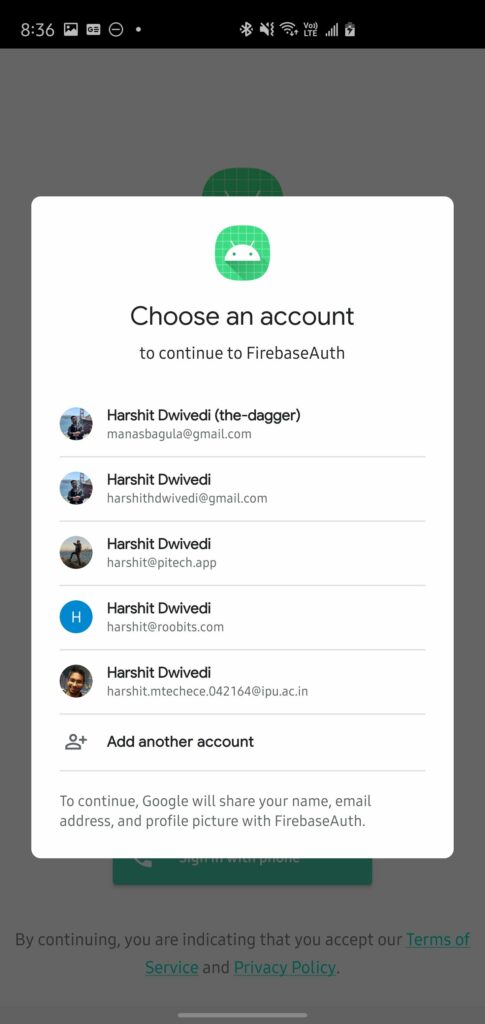Tap the mute/vibrate icon in the status bar

click(266, 29)
